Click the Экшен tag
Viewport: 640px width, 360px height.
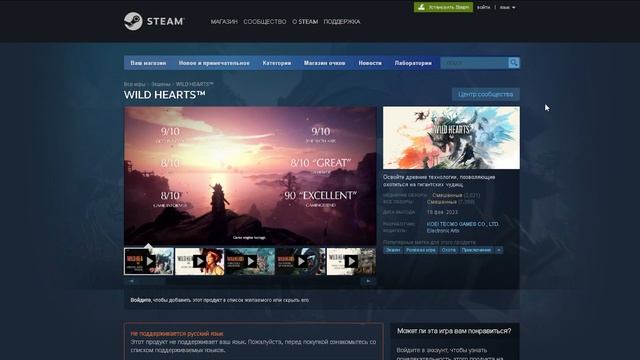pos(393,250)
